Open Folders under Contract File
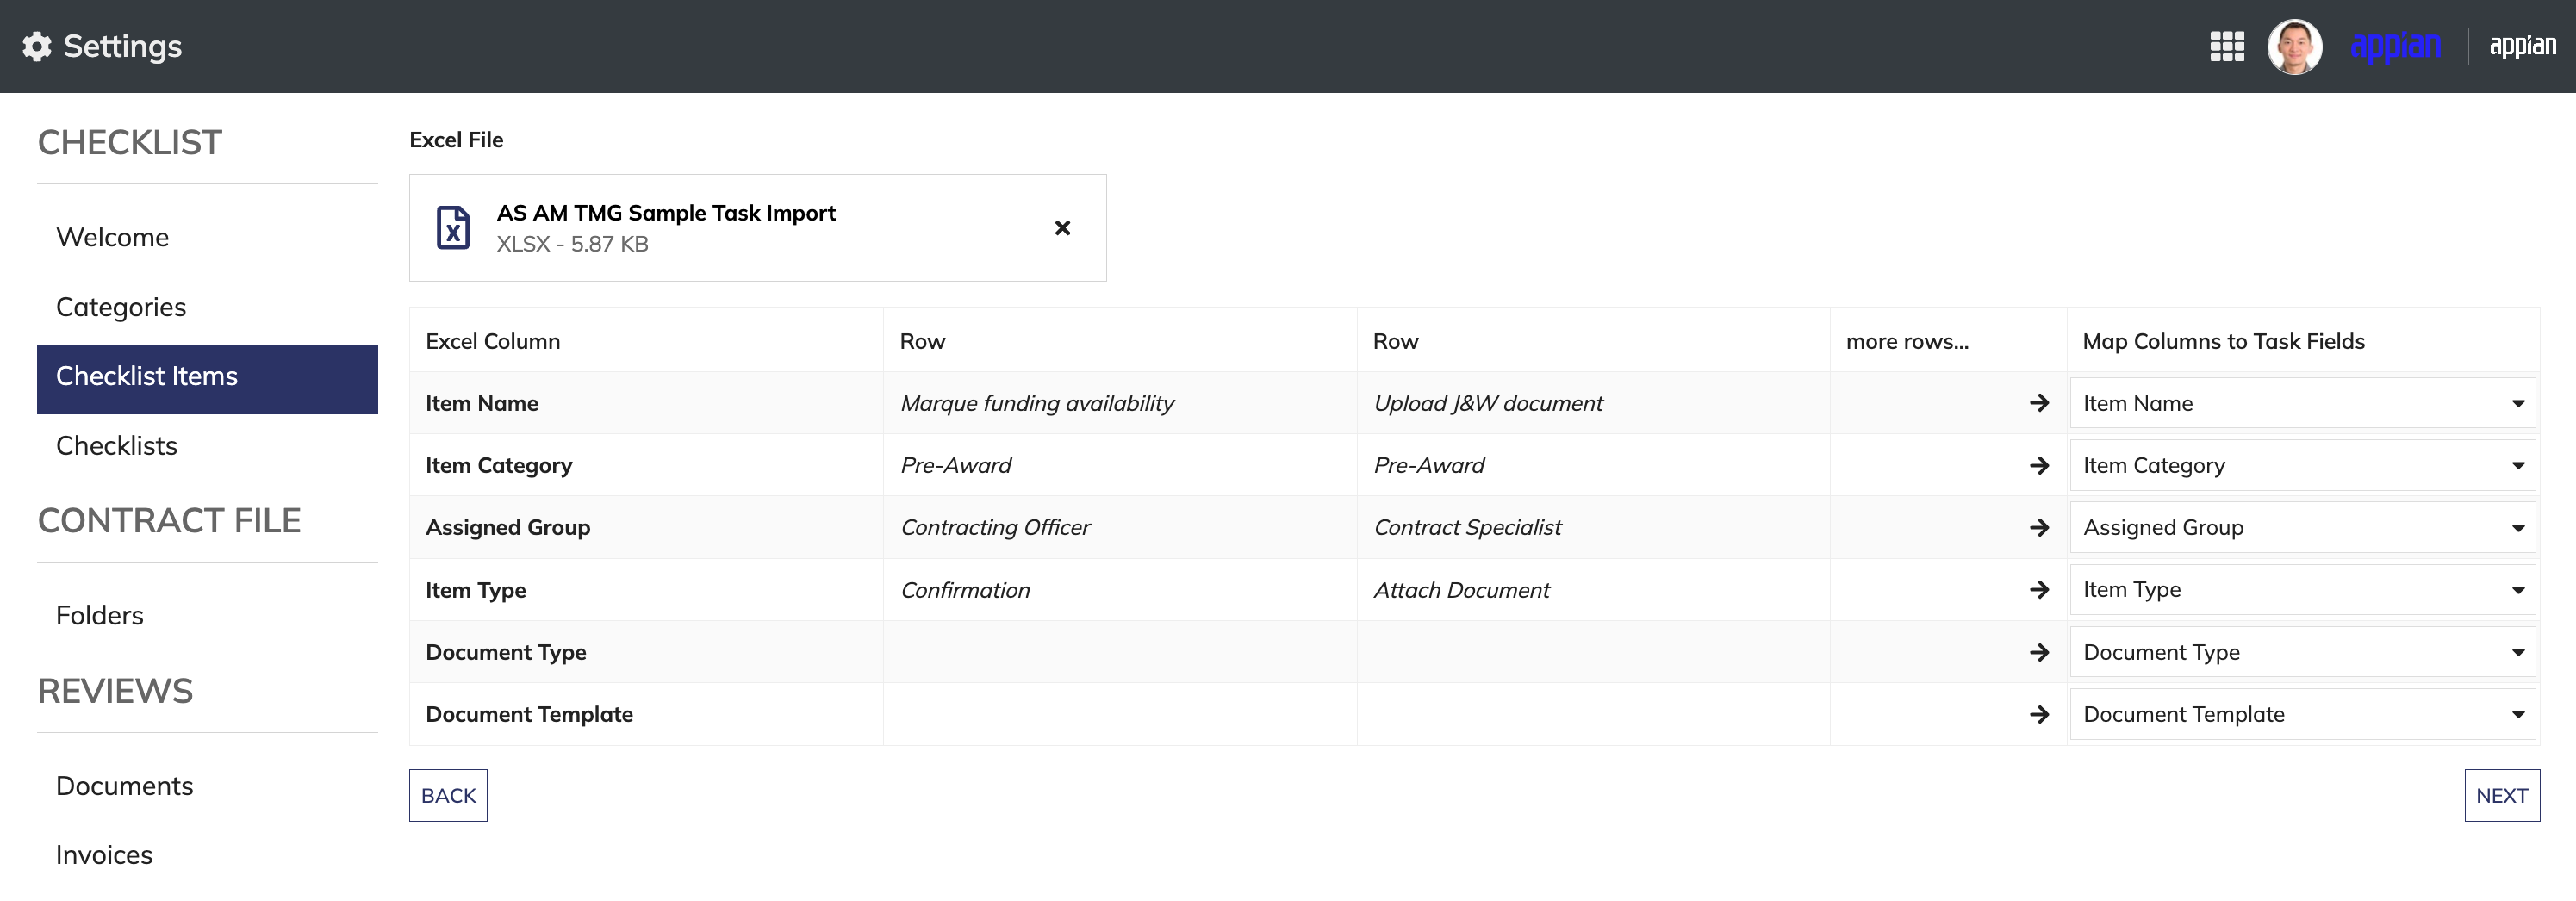The image size is (2576, 901). [x=207, y=615]
